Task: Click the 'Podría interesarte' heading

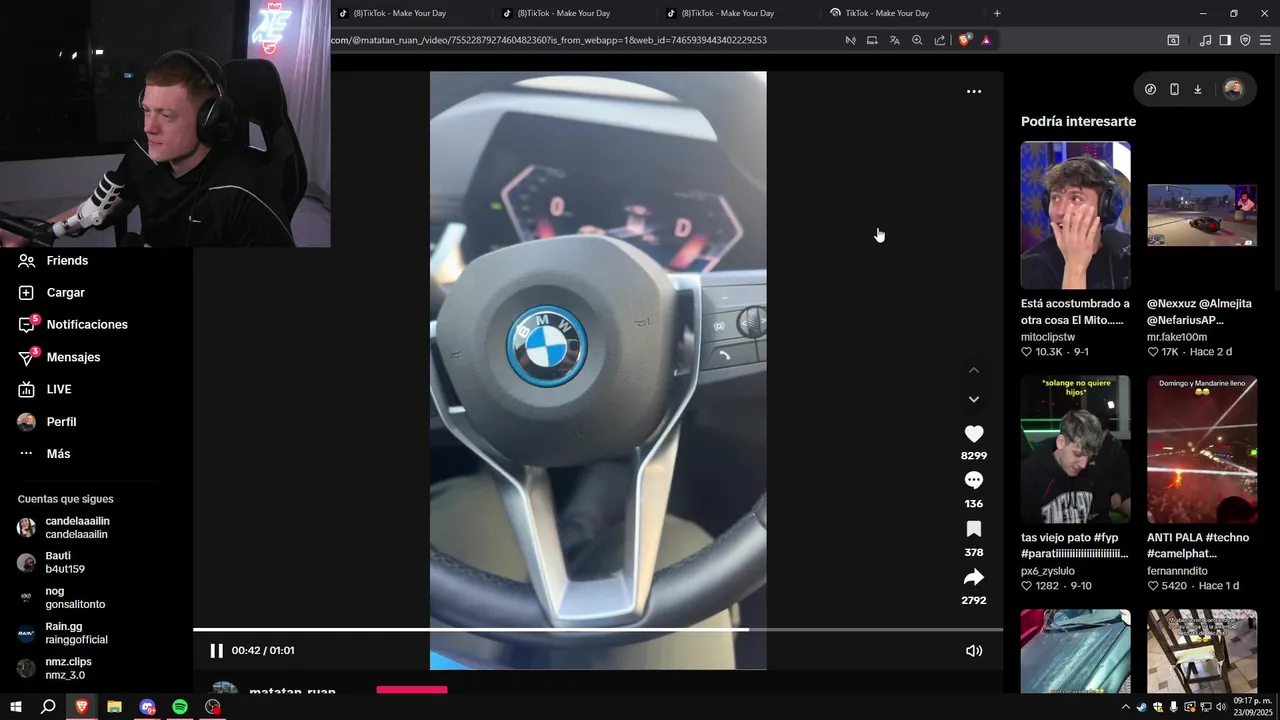Action: click(1078, 121)
